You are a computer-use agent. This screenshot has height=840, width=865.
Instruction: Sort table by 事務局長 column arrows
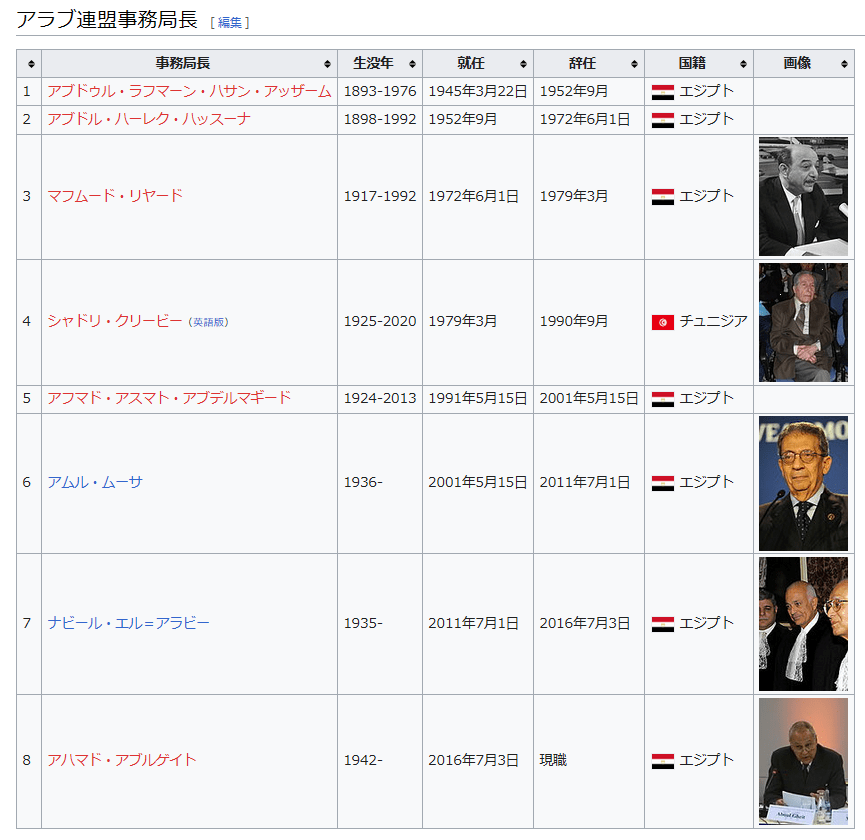pyautogui.click(x=327, y=64)
